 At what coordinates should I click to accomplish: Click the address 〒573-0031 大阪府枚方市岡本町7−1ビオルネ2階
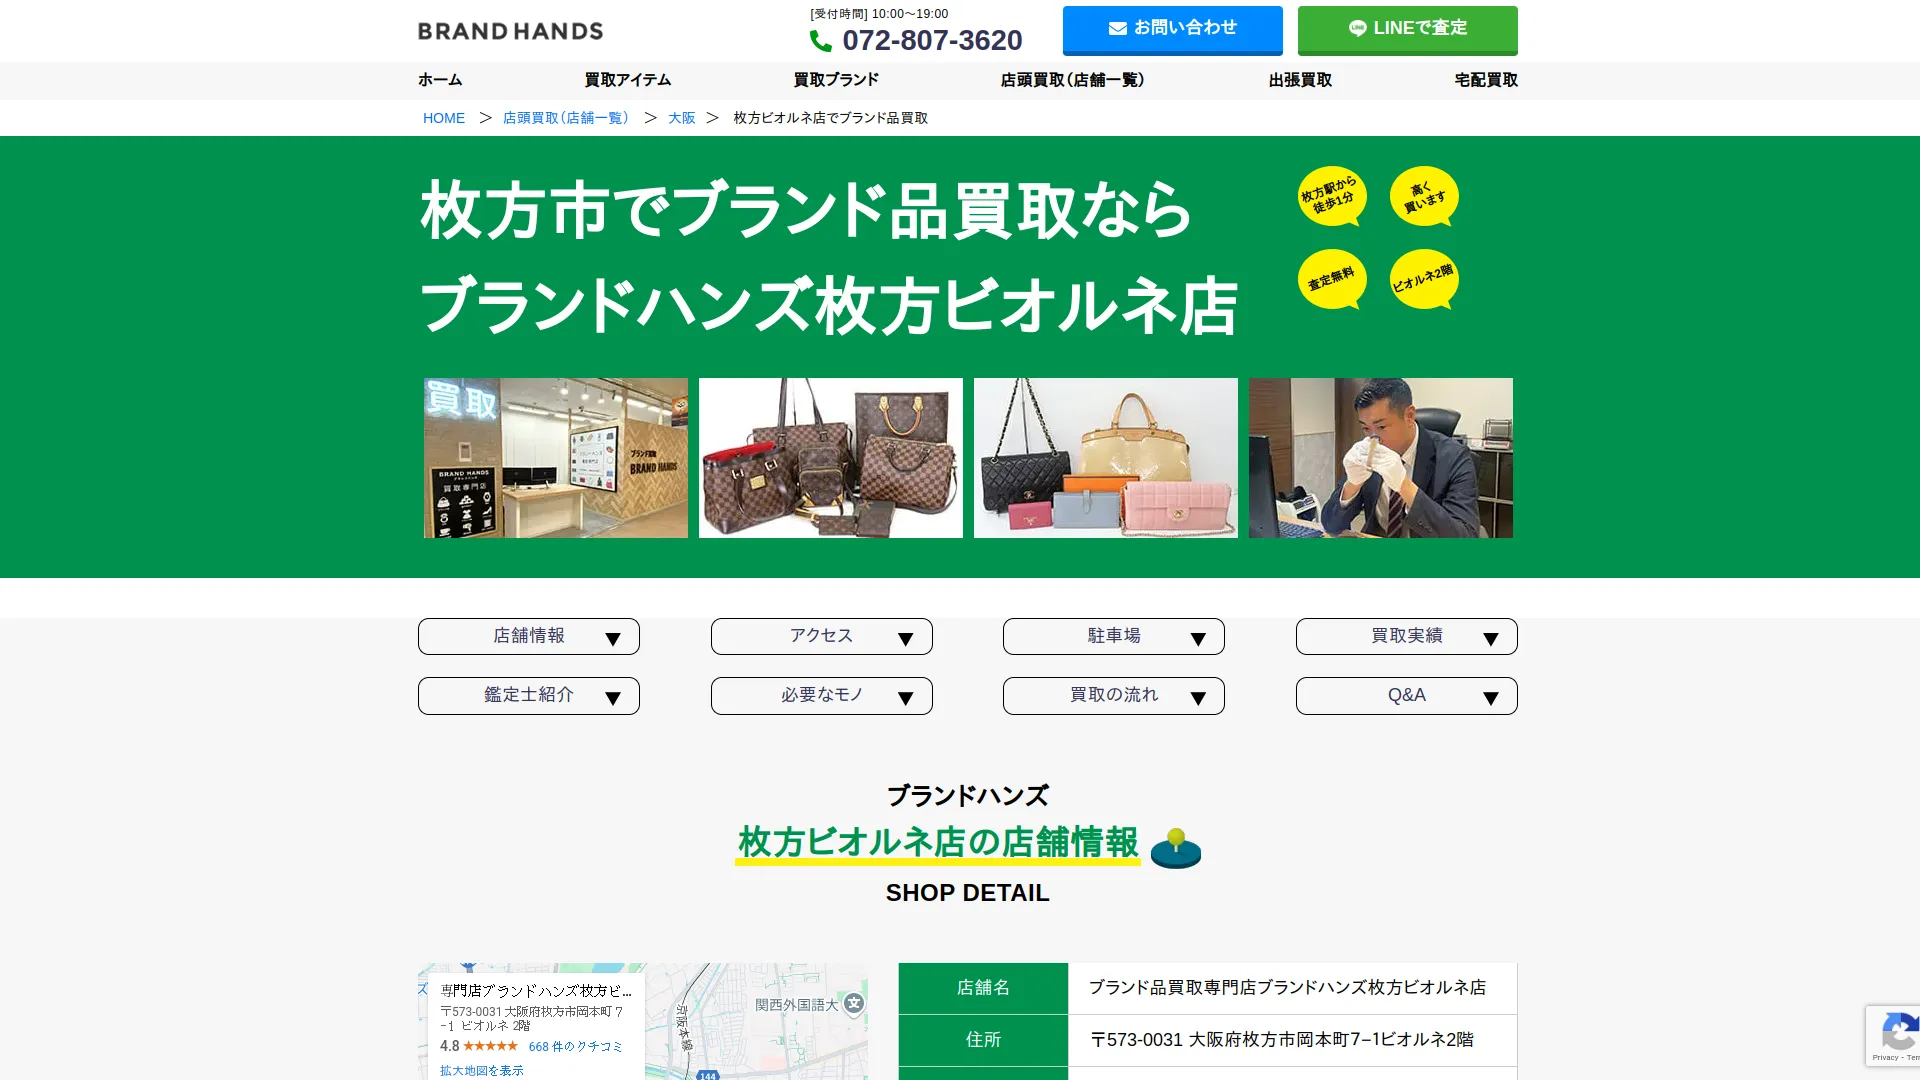tap(1282, 1040)
